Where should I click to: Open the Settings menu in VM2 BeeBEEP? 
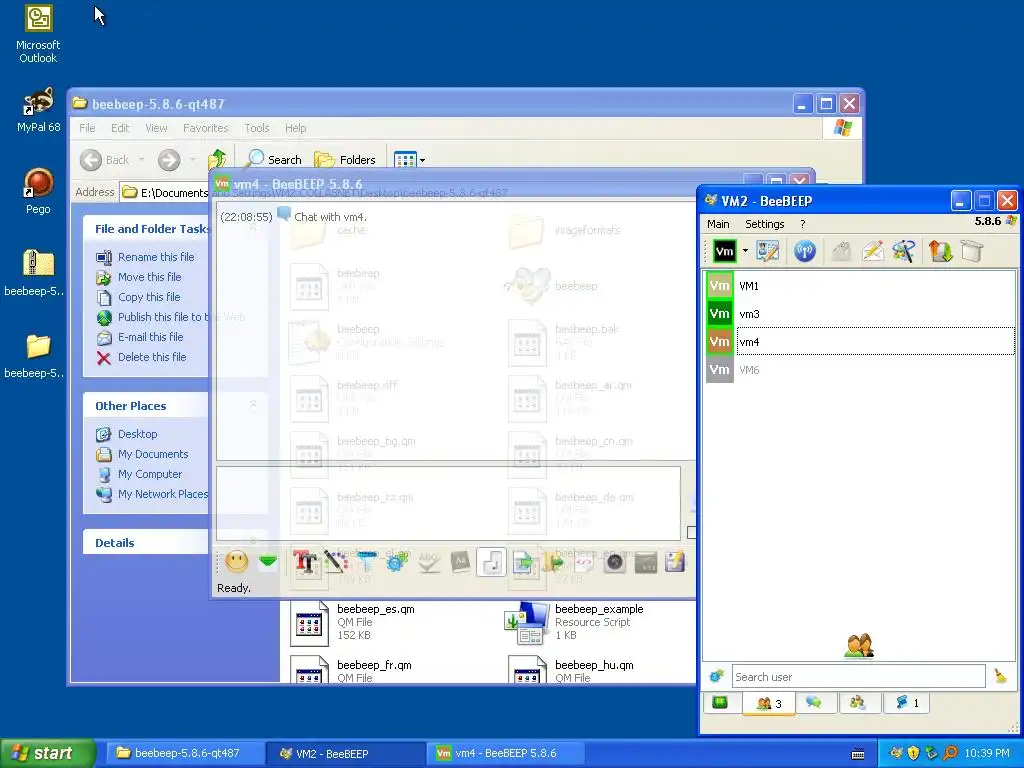[764, 224]
